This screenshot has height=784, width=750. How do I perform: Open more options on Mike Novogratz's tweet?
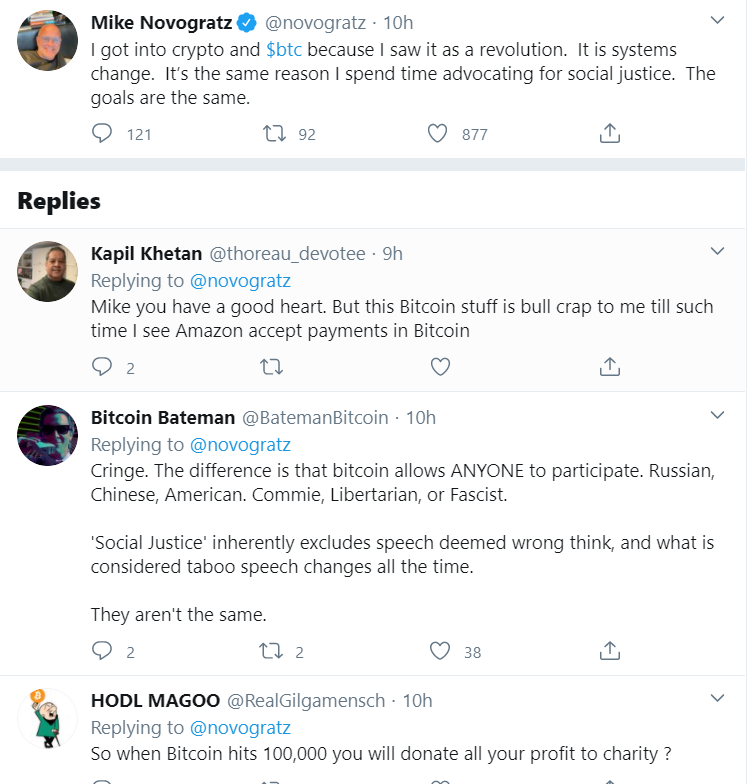coord(717,21)
